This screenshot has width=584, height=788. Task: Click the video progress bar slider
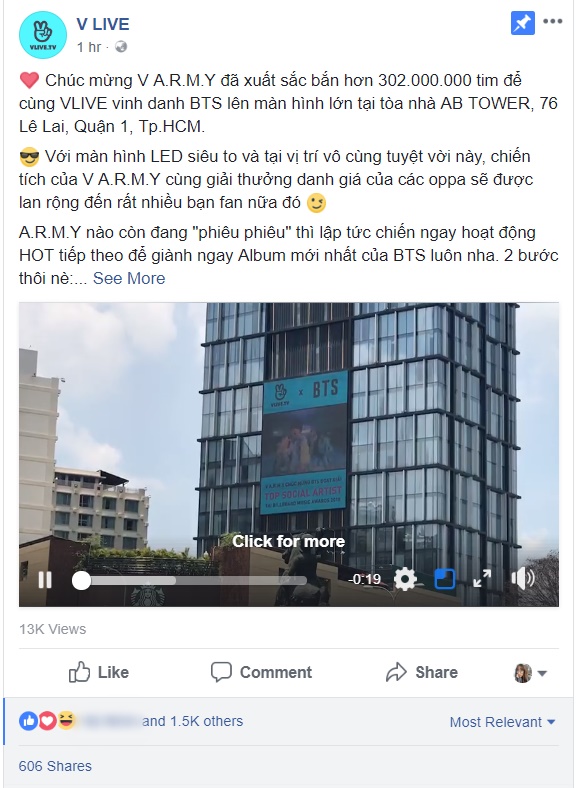tap(190, 580)
